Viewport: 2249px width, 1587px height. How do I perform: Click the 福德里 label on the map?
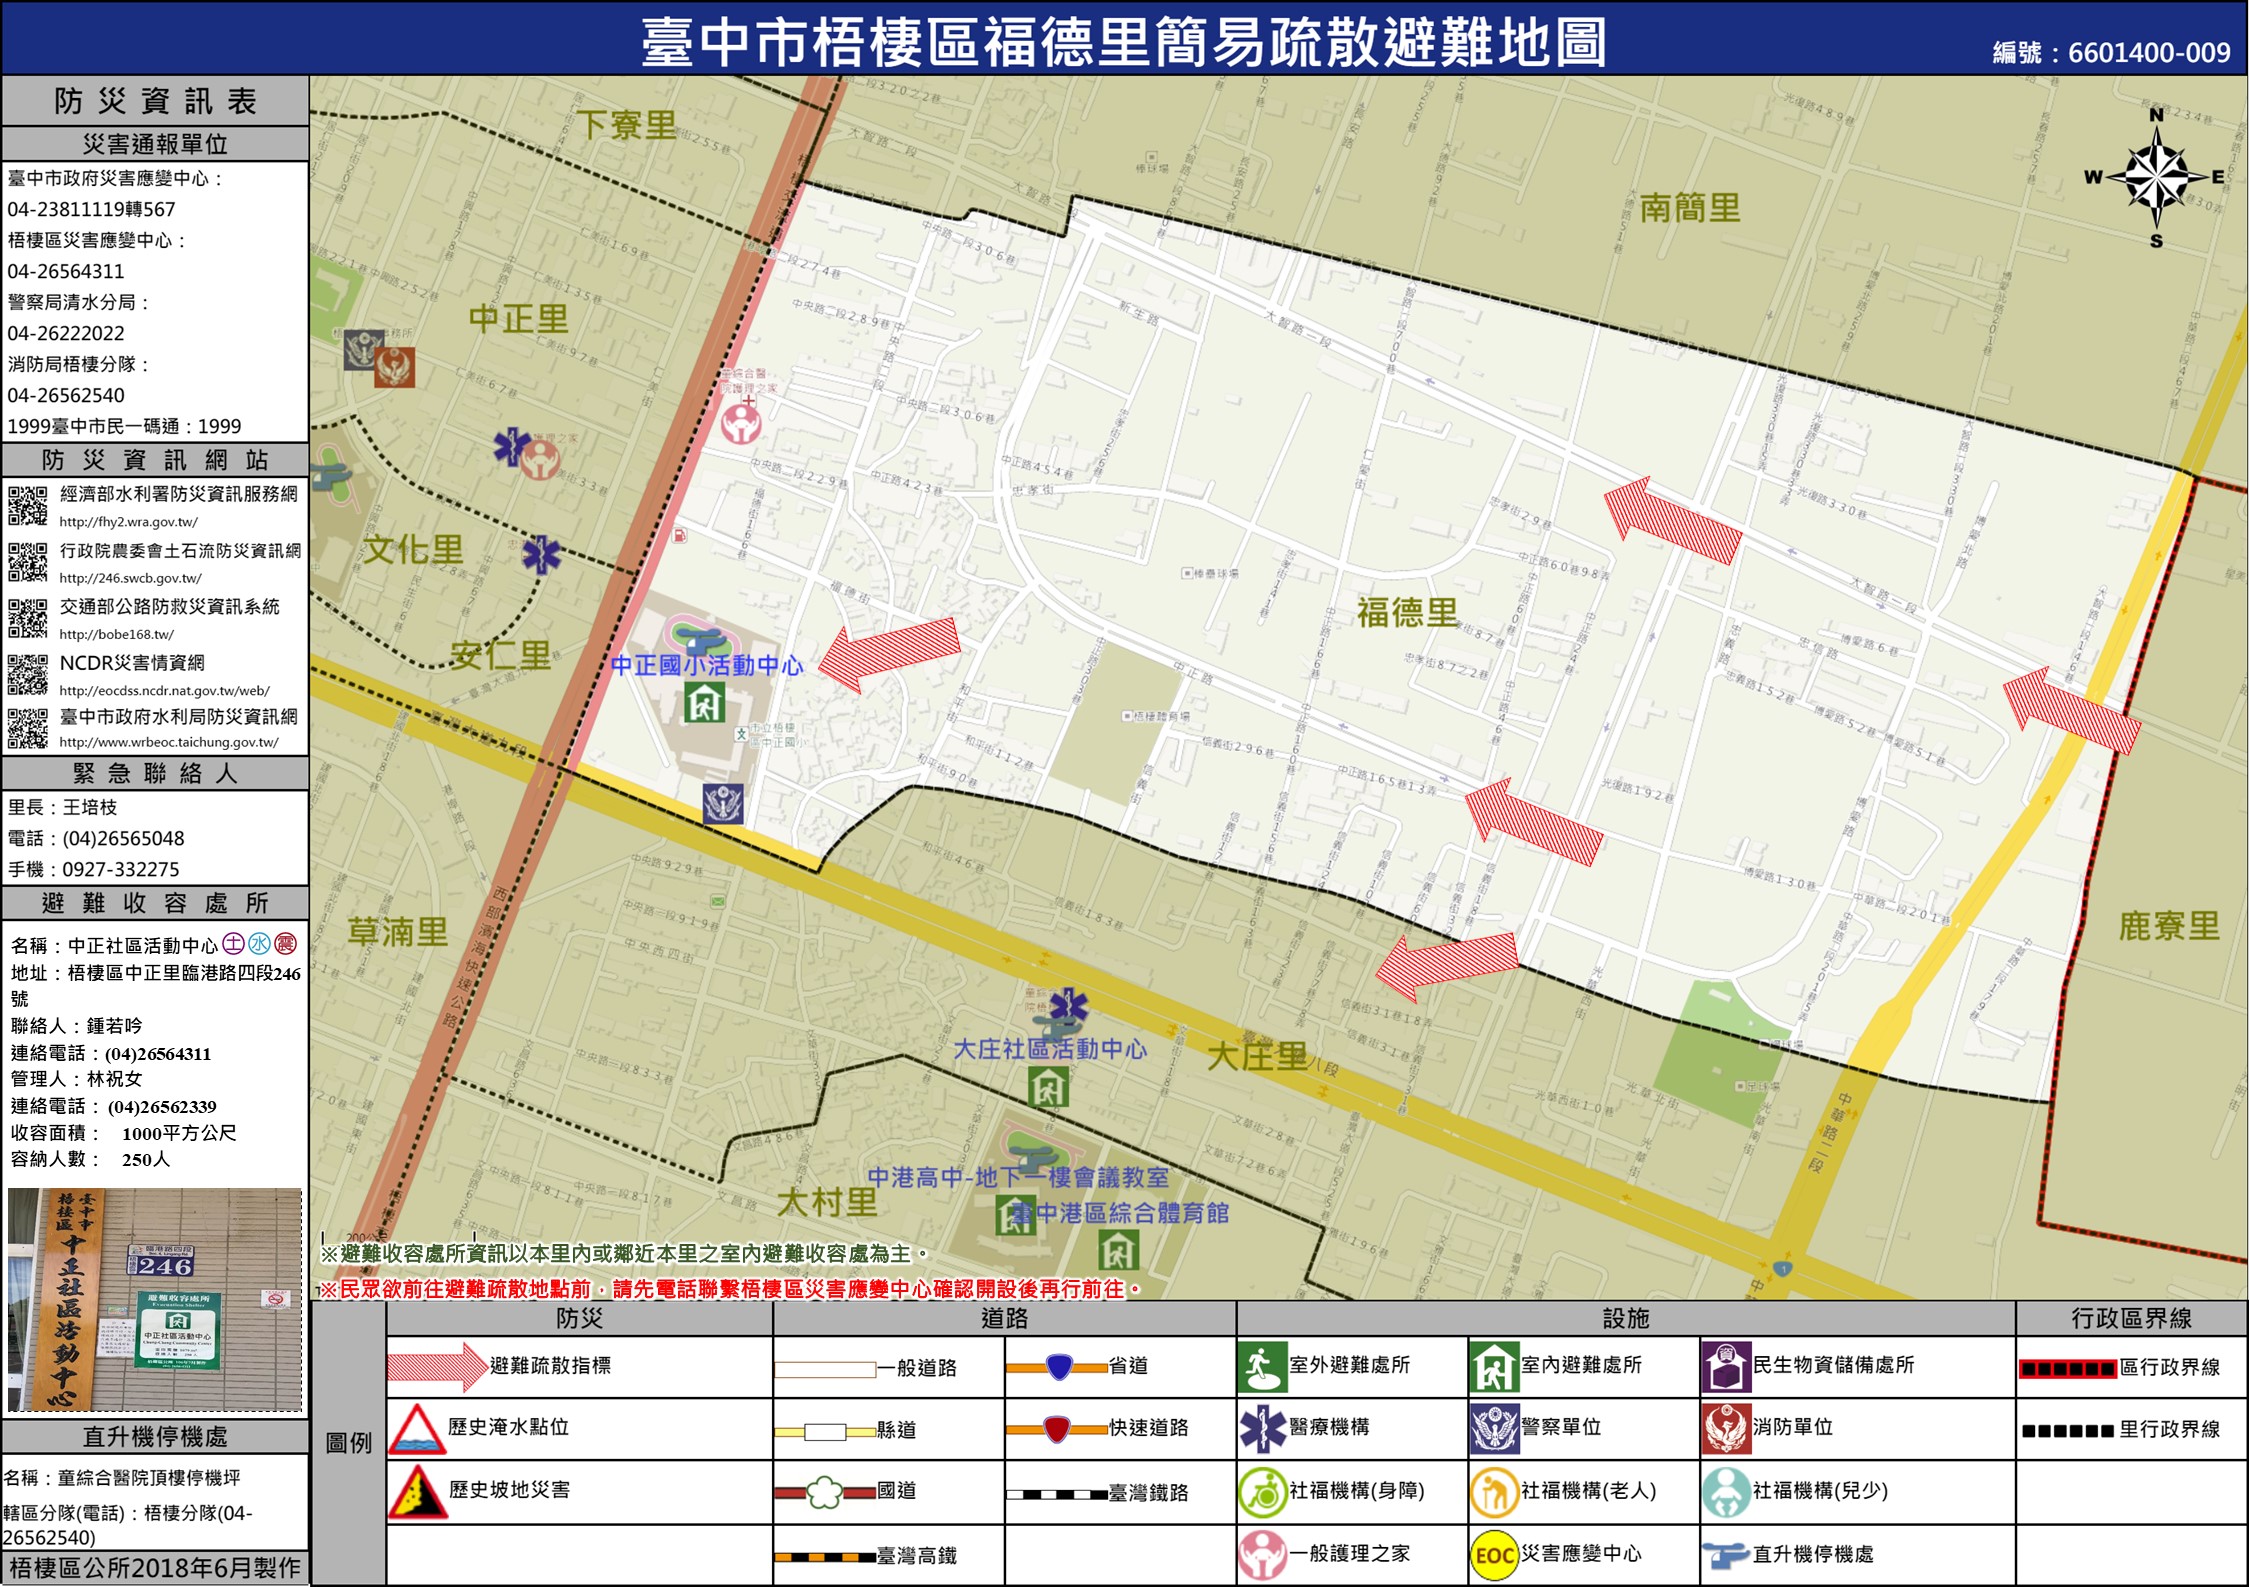[x=1406, y=612]
